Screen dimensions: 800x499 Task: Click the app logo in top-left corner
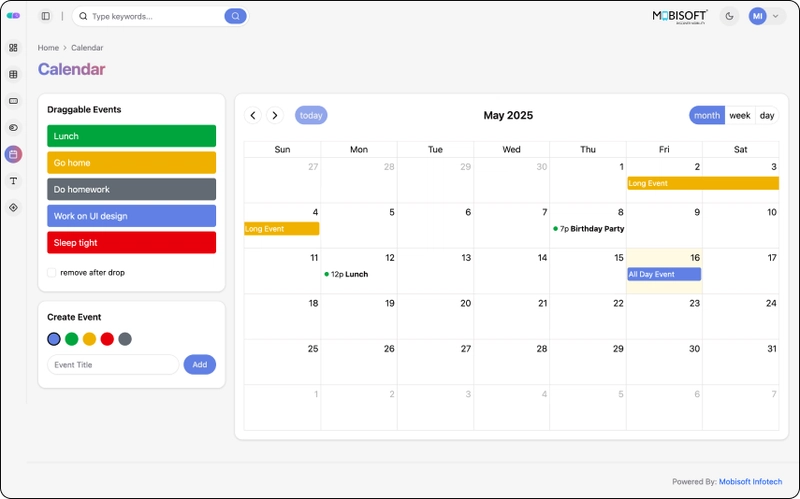(x=13, y=16)
